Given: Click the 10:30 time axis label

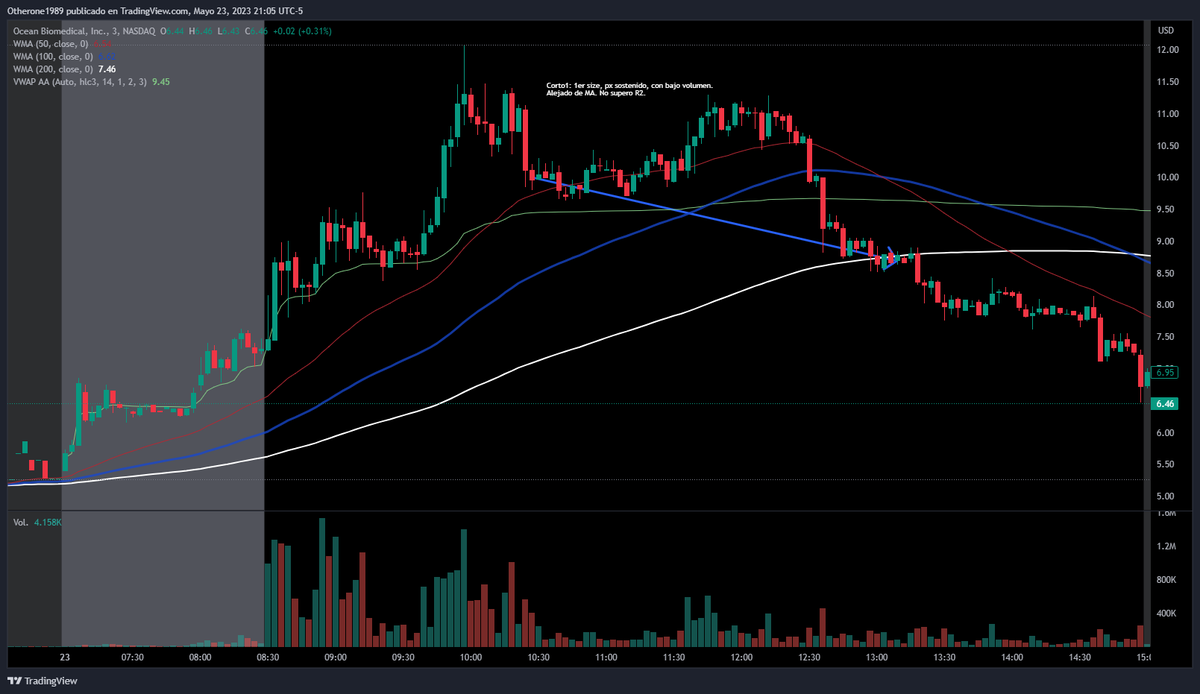Looking at the screenshot, I should [539, 657].
